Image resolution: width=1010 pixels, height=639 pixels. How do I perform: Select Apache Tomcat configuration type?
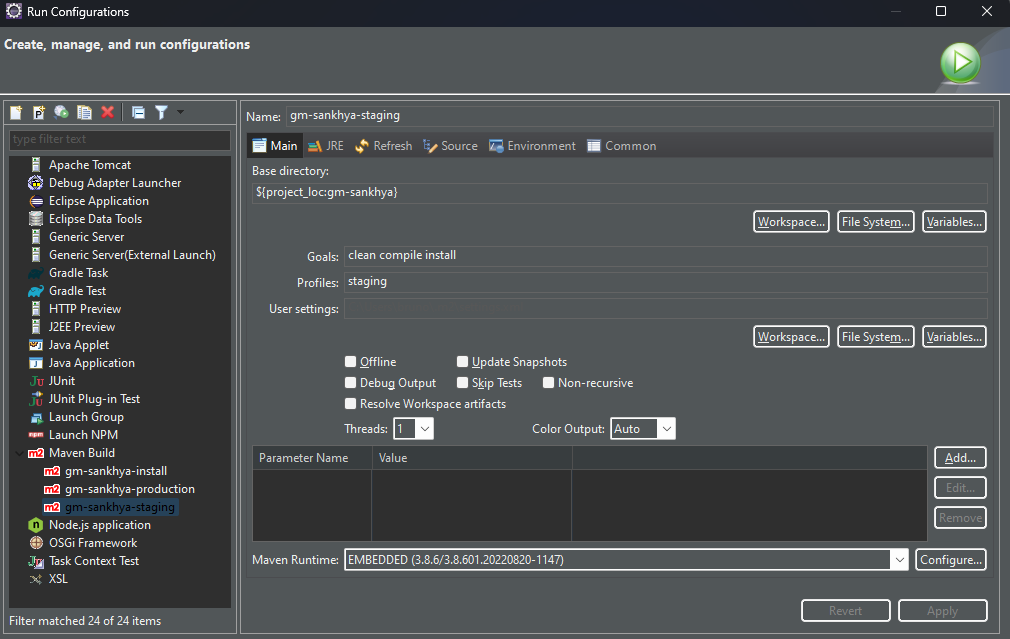tap(90, 165)
